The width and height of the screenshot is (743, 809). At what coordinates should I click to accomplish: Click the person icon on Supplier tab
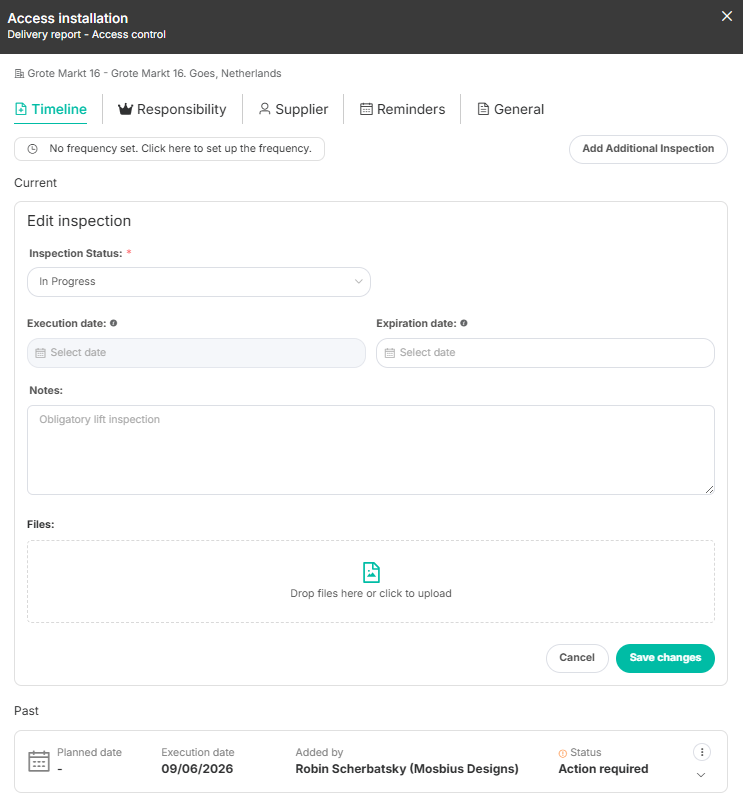(x=265, y=109)
